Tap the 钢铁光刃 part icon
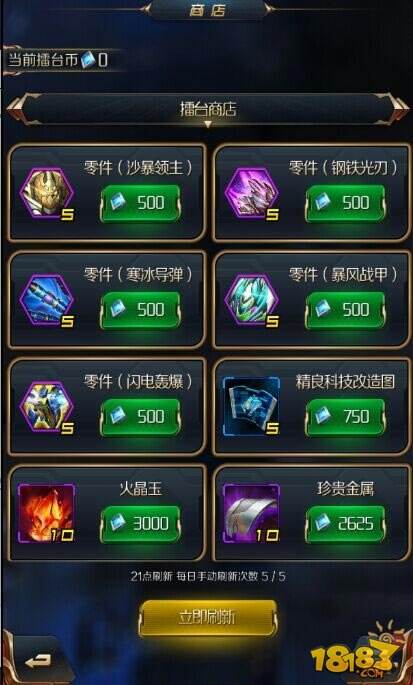413x685 pixels. (251, 193)
